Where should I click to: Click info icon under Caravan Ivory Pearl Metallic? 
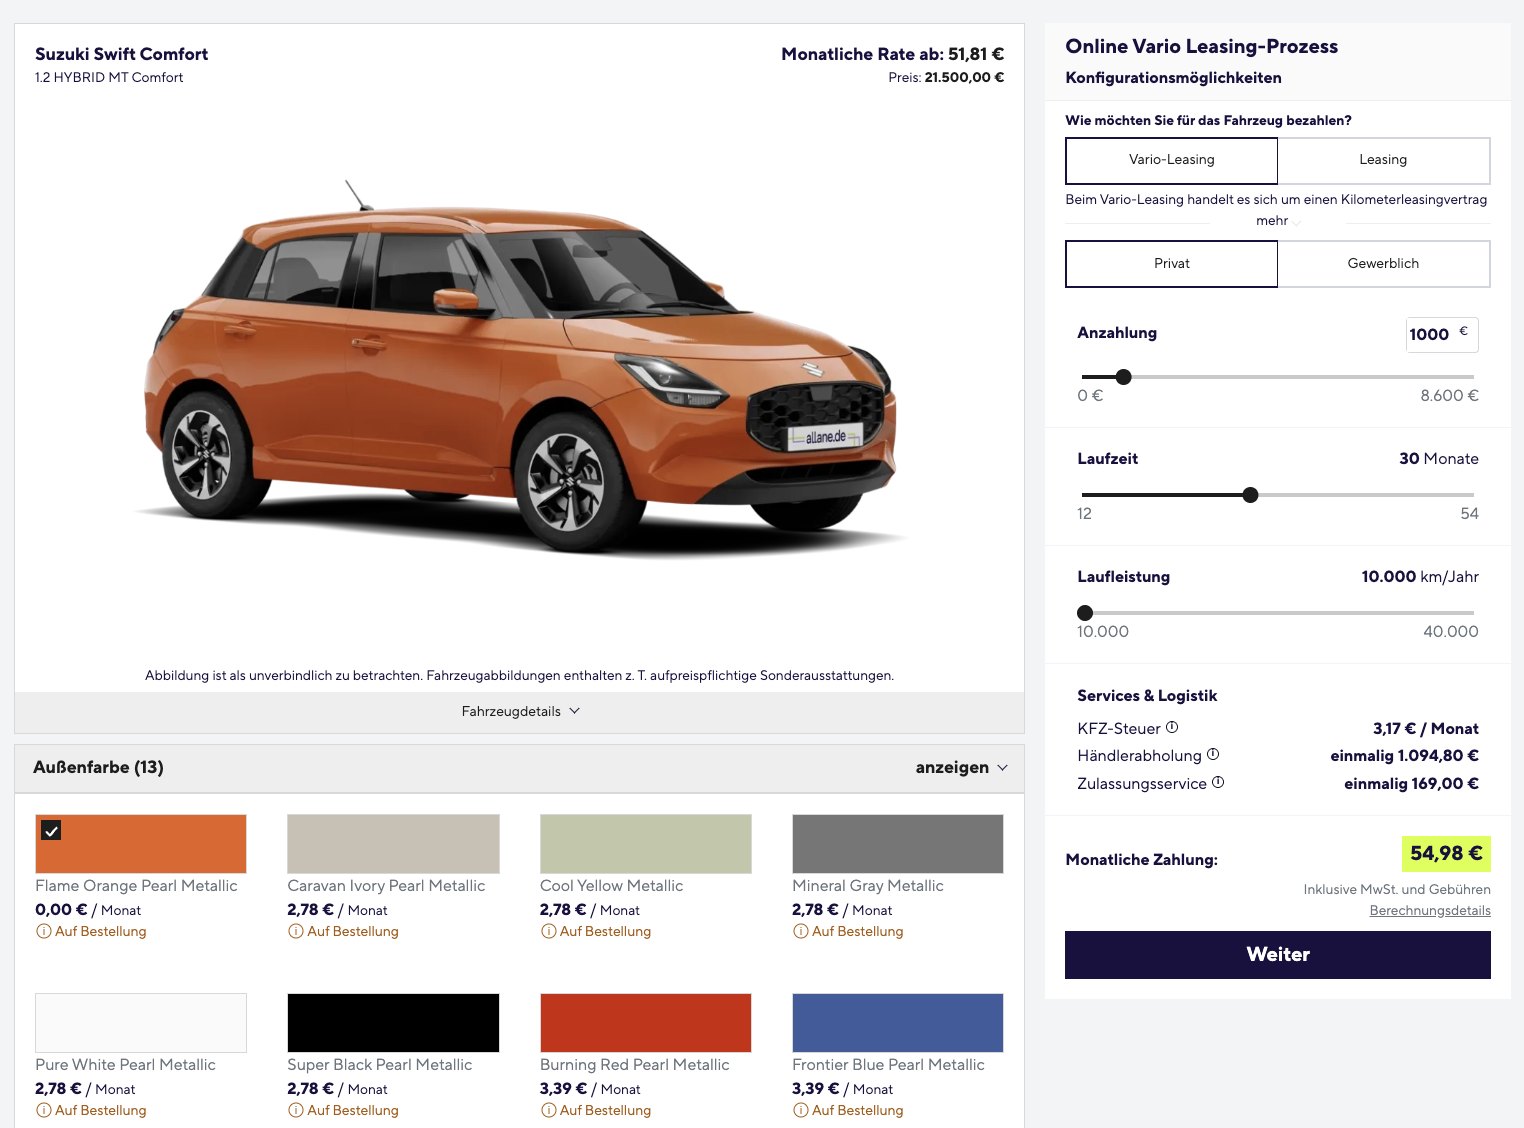pyautogui.click(x=296, y=932)
